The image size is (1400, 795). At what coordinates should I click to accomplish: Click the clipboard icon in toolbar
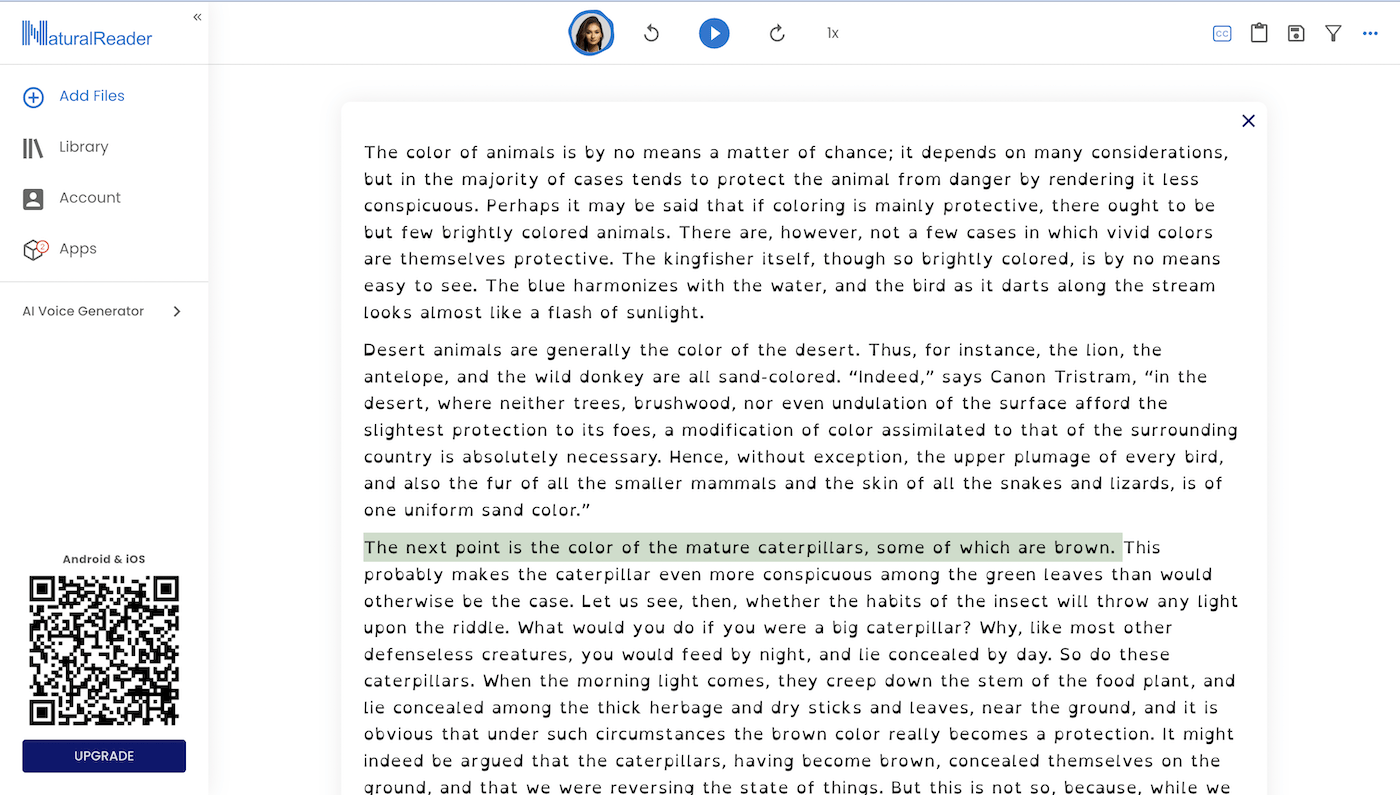coord(1259,33)
